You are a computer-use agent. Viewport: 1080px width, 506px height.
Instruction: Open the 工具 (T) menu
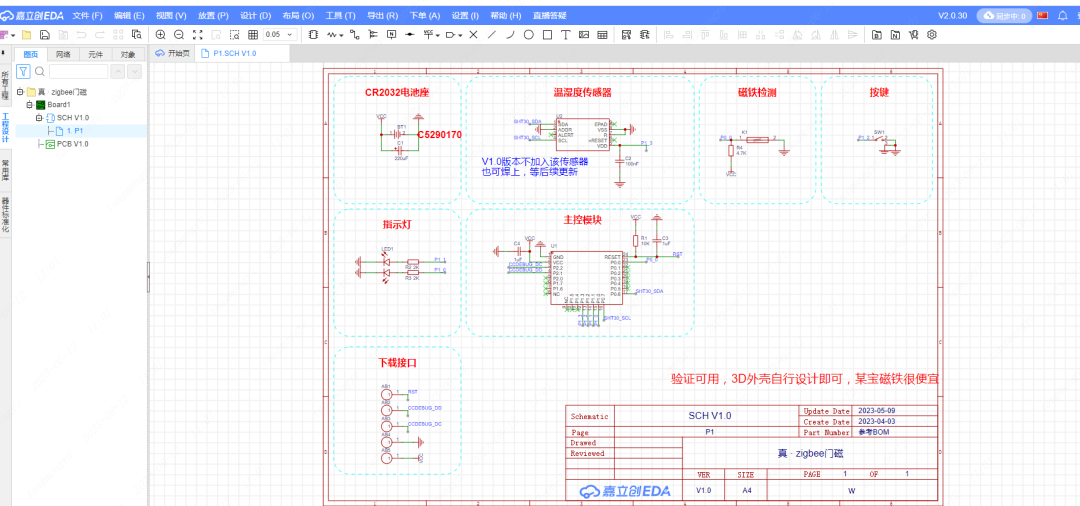click(340, 15)
